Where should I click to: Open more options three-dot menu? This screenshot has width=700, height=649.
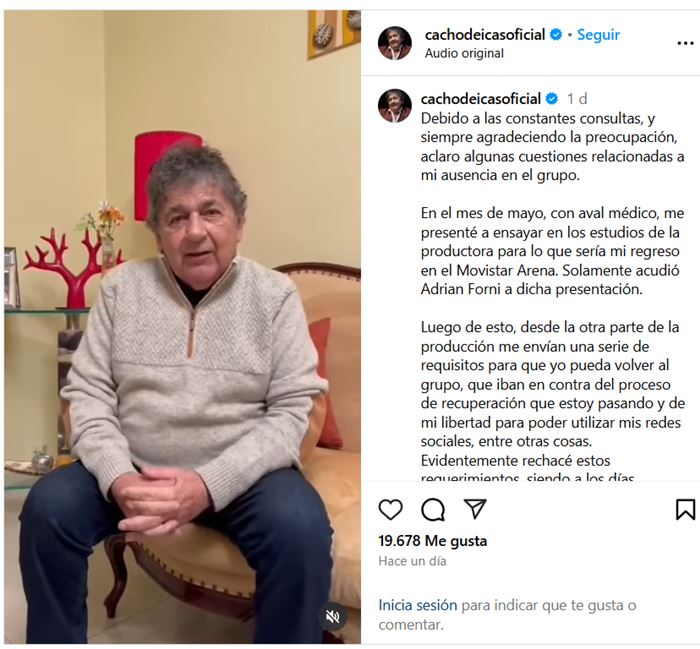pyautogui.click(x=685, y=43)
